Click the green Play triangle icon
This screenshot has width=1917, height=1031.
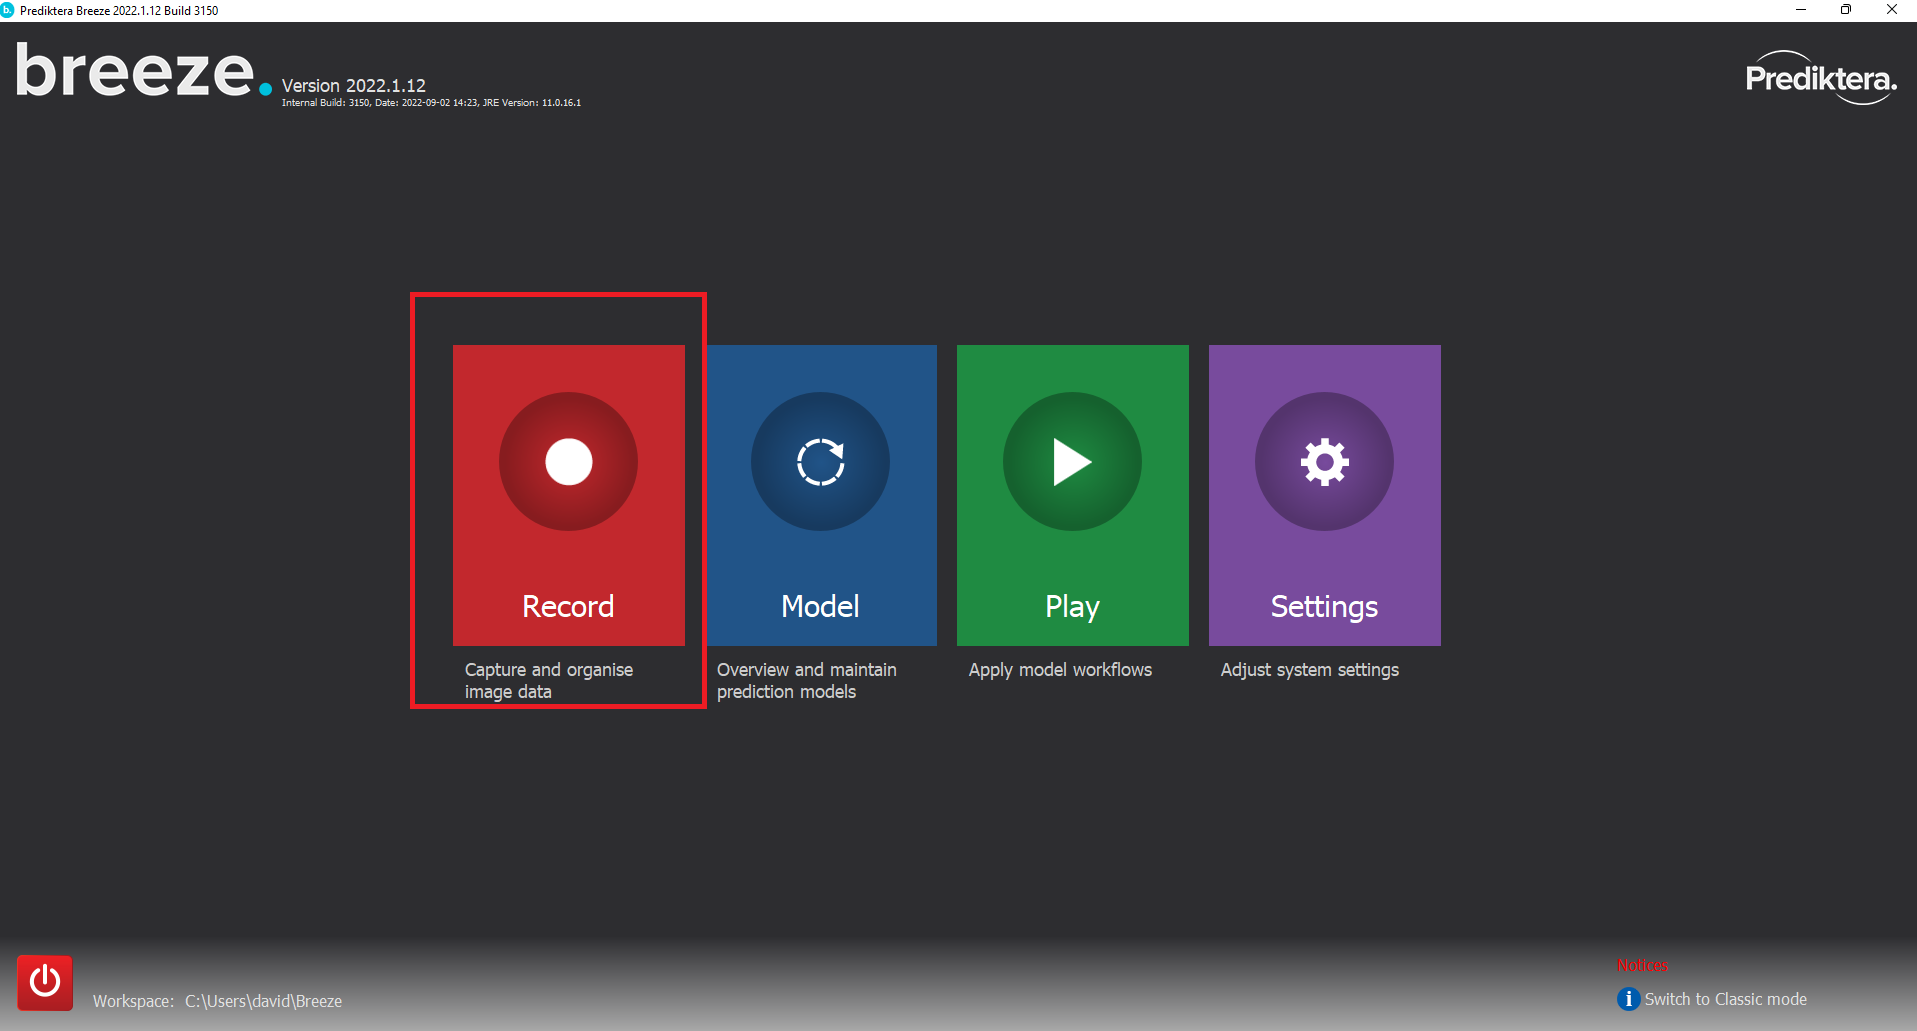coord(1072,462)
